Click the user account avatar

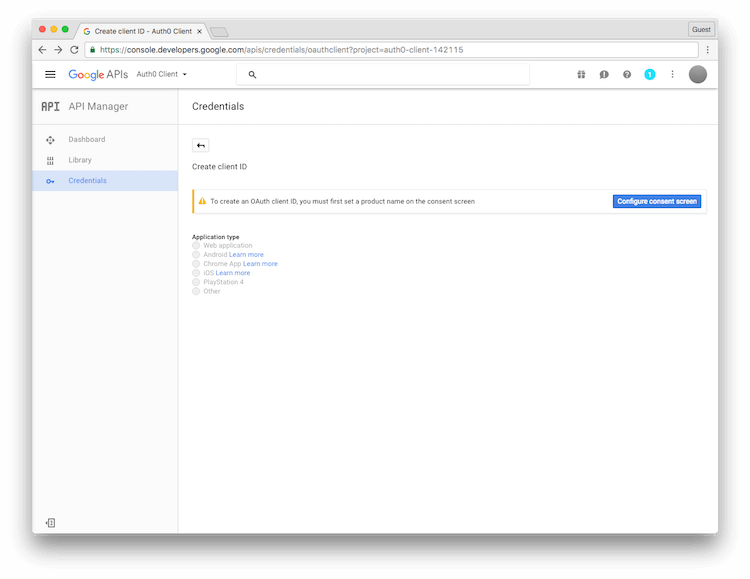698,74
